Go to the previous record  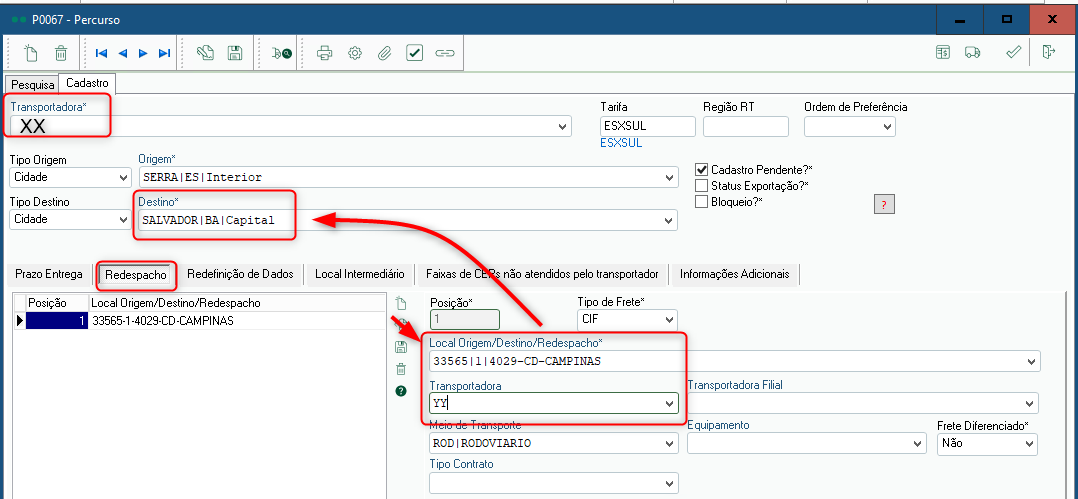(x=123, y=53)
